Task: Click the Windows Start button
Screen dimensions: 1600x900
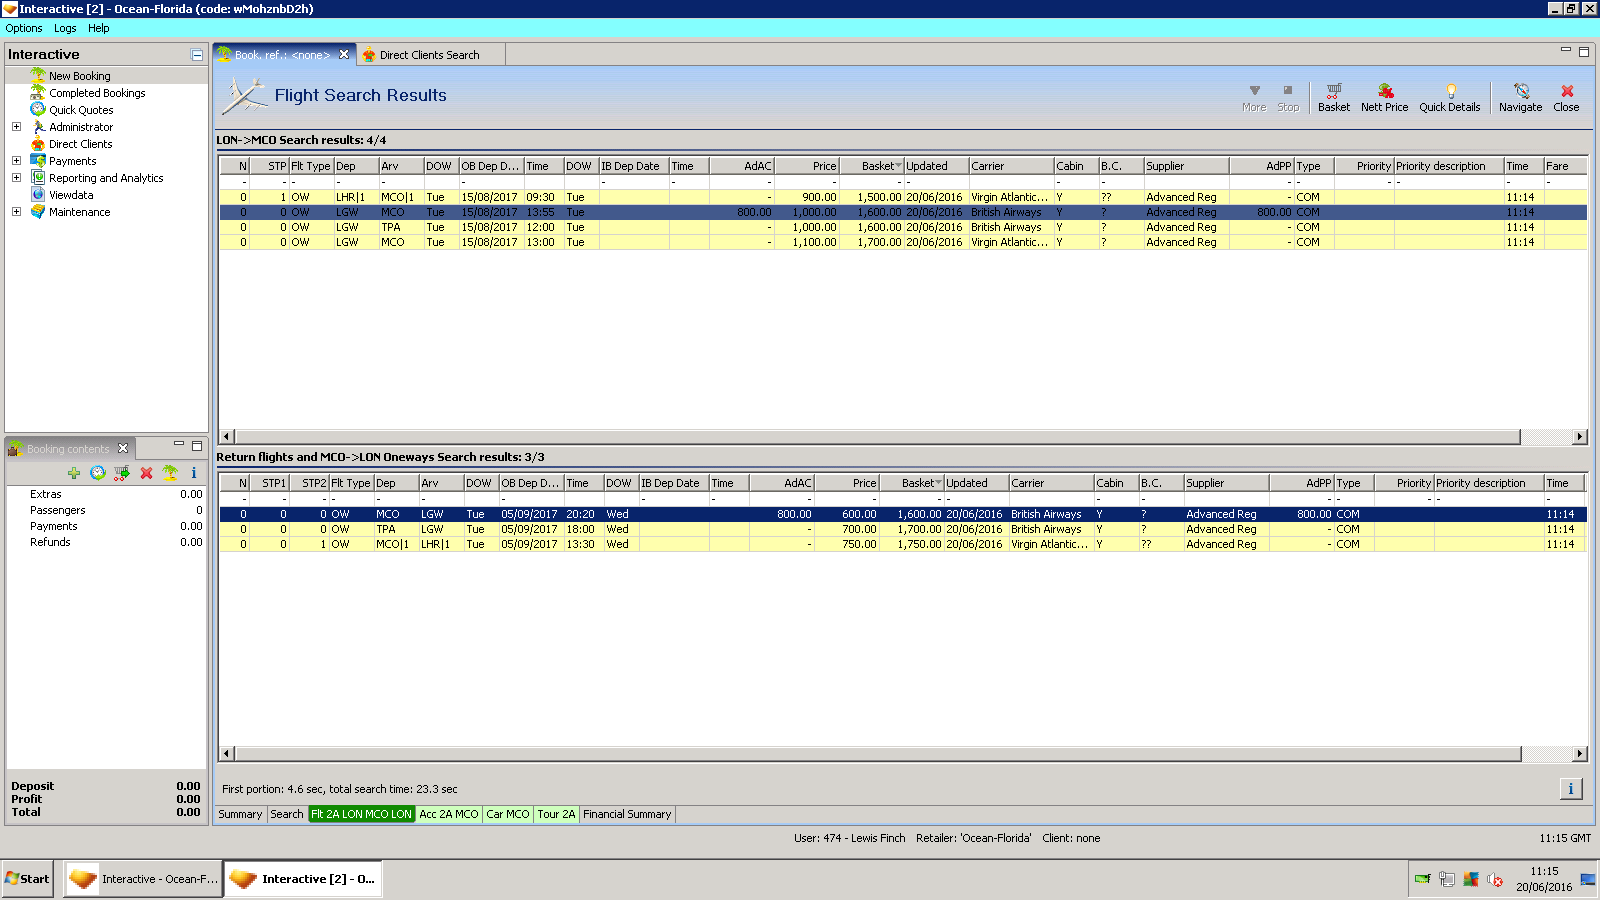Action: tap(27, 879)
